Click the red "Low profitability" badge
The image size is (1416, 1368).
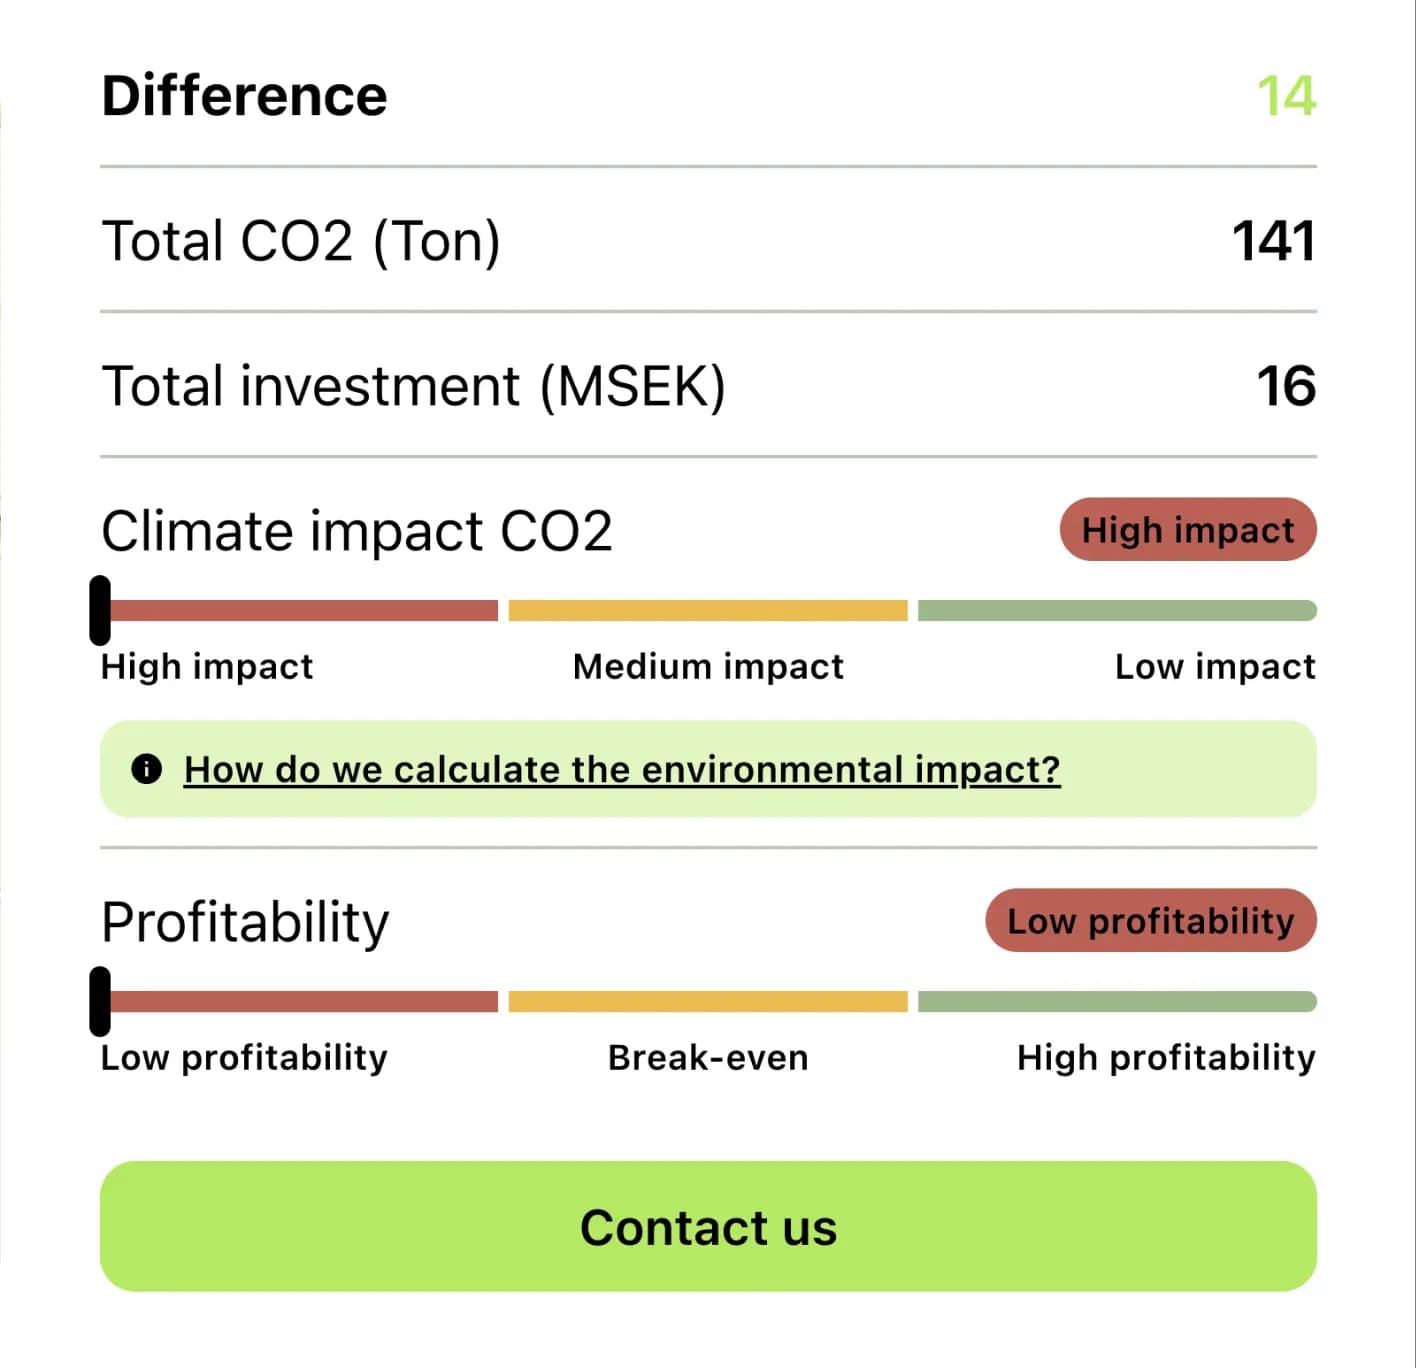[1150, 921]
